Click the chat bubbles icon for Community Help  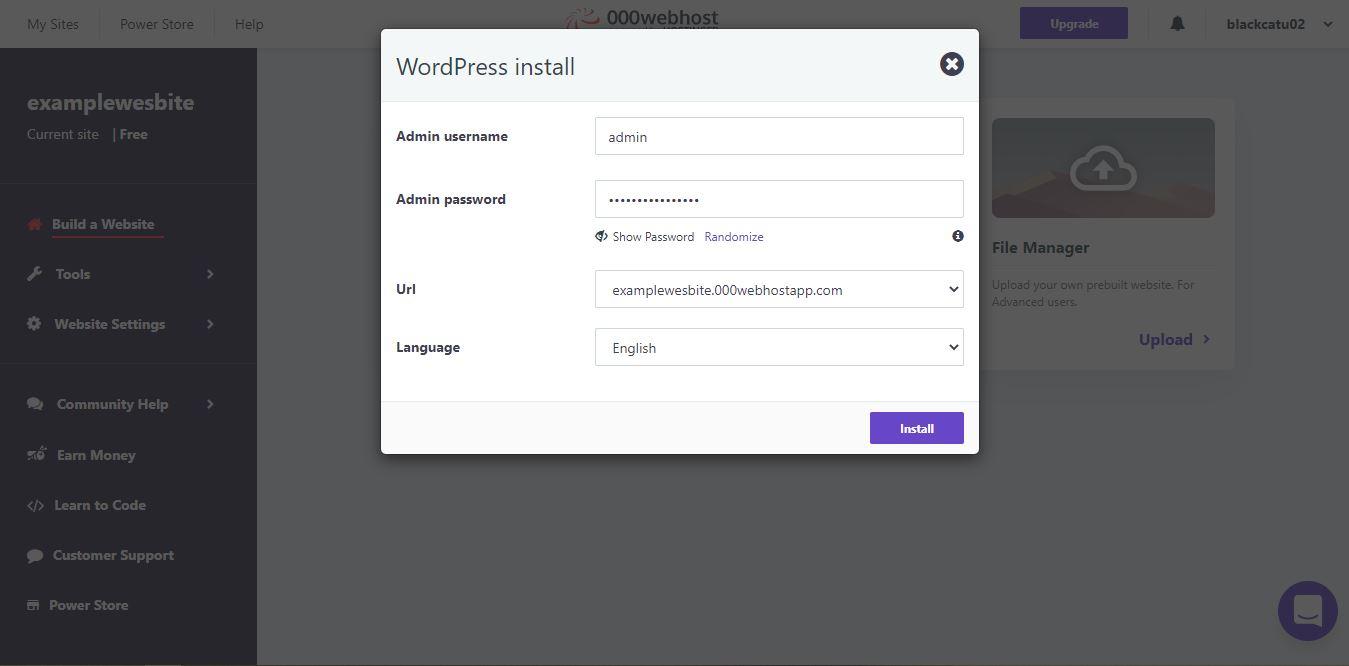pos(35,404)
